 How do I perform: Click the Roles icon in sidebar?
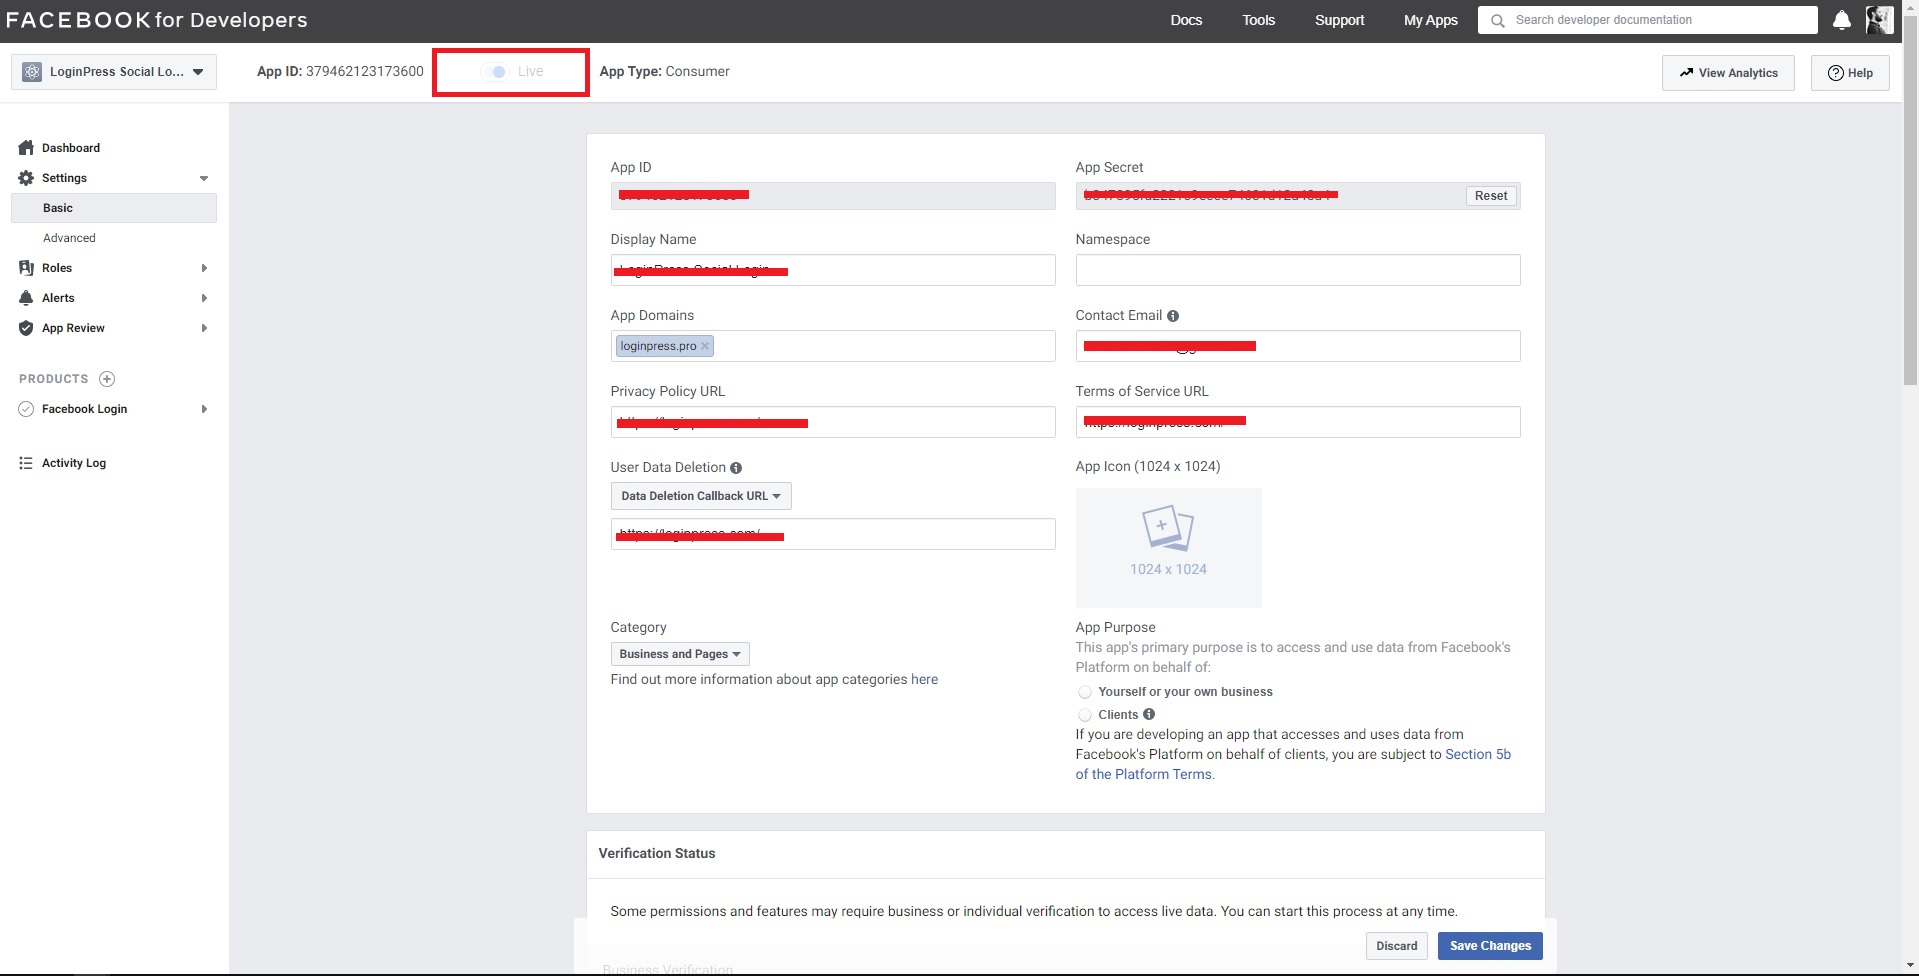[x=26, y=268]
